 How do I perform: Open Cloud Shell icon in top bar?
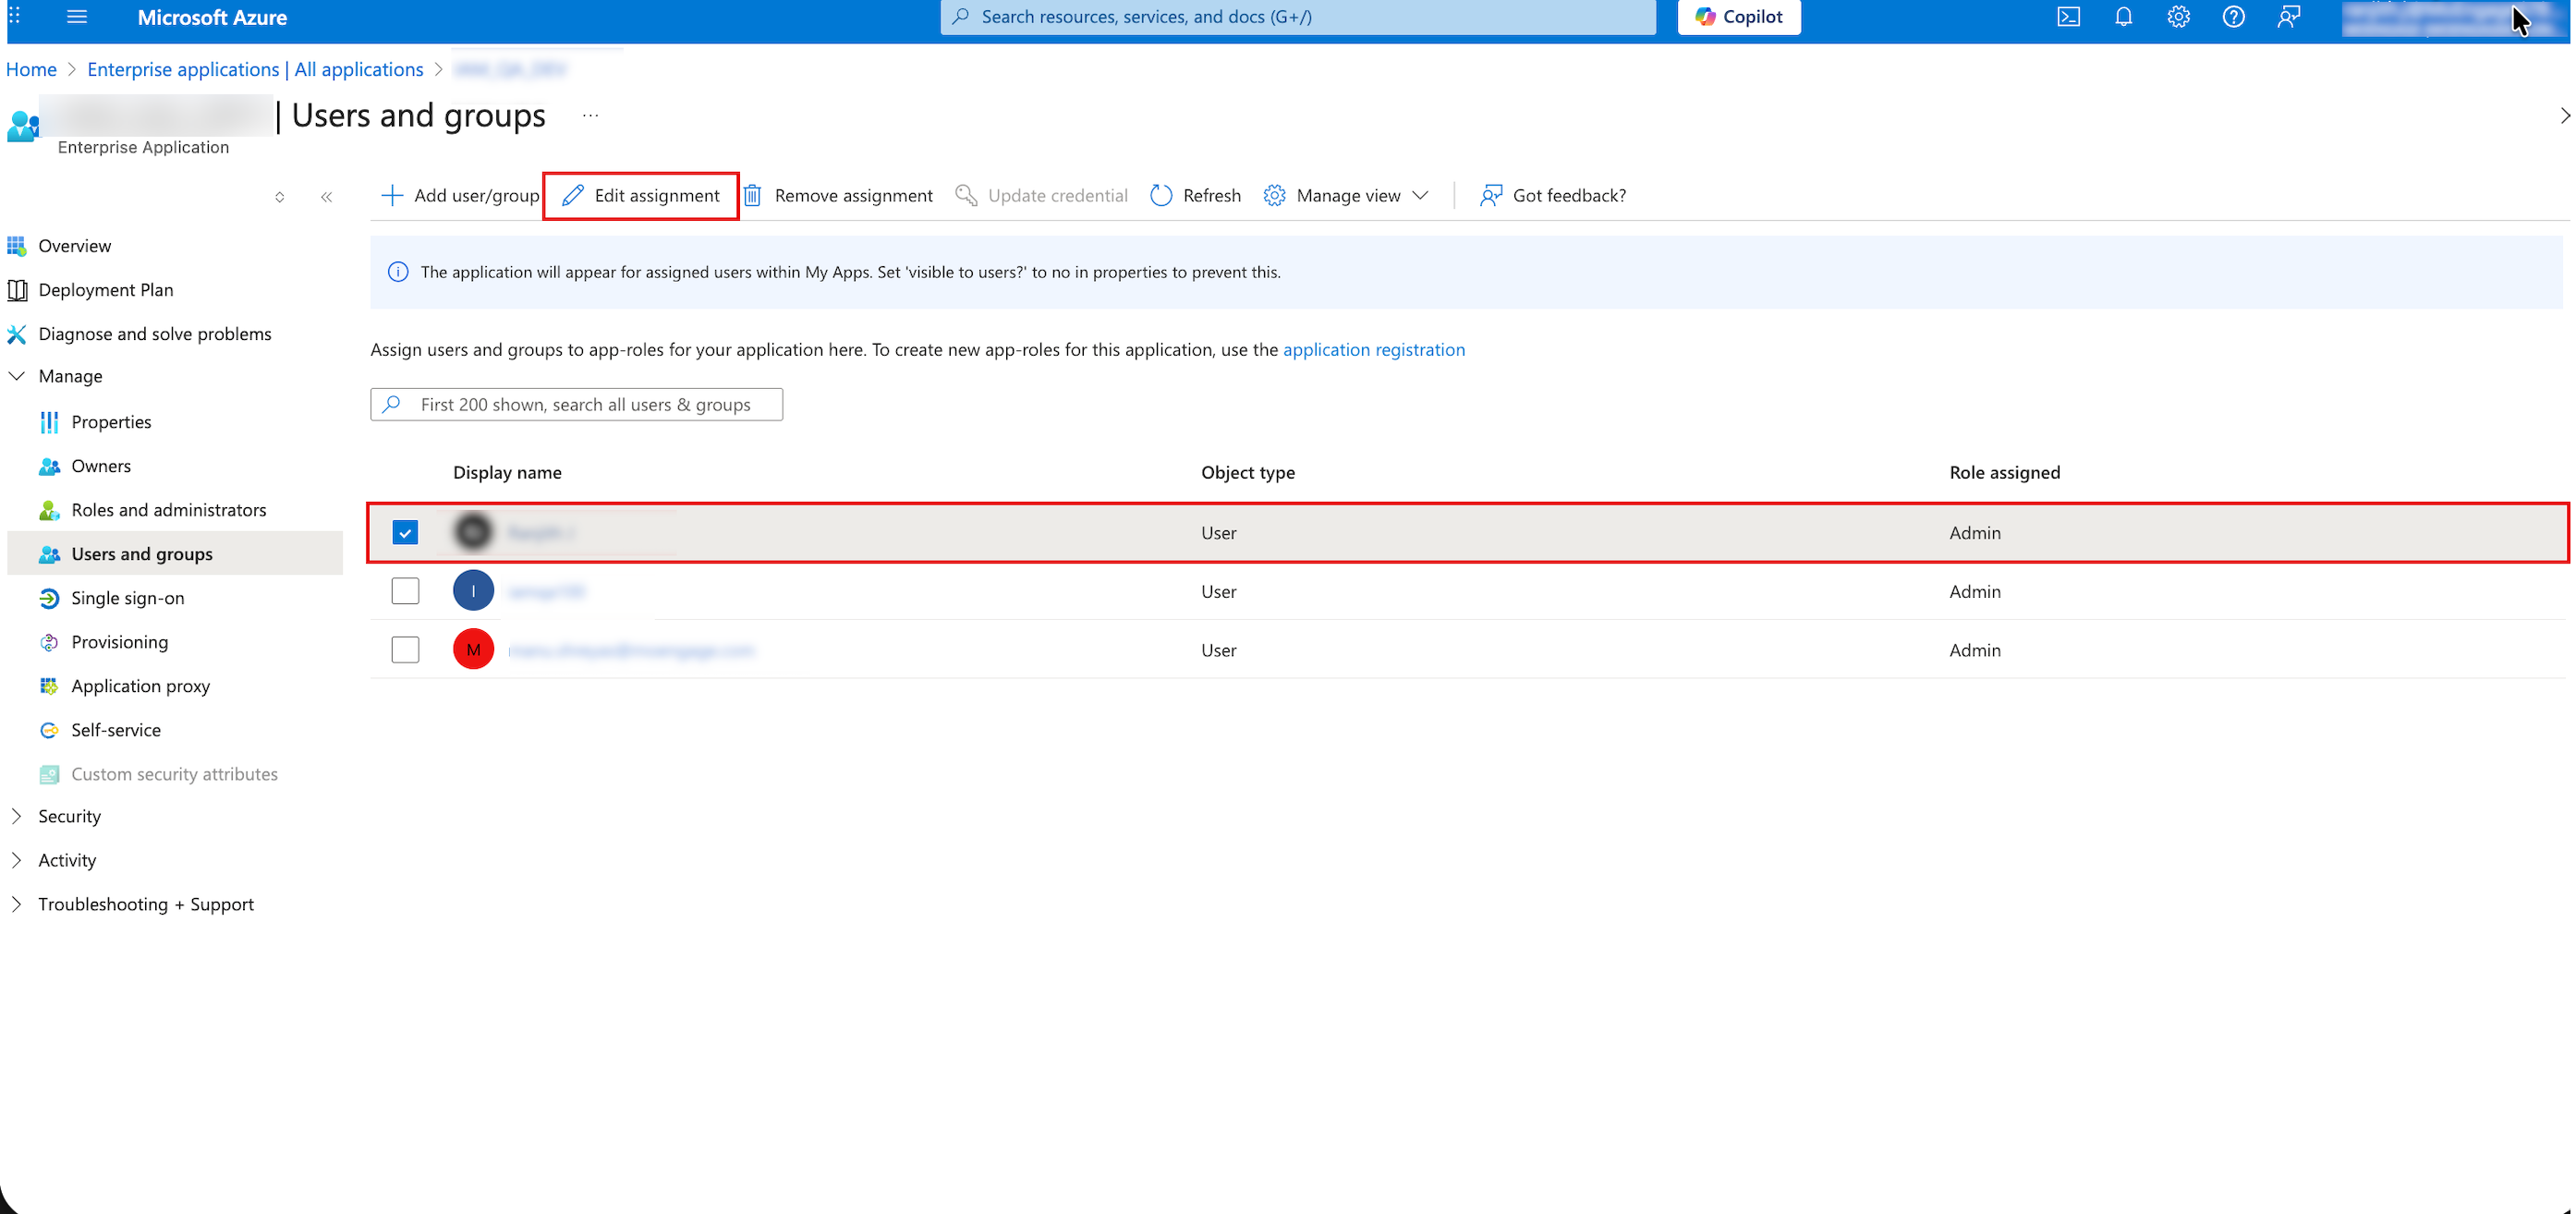[x=2068, y=17]
